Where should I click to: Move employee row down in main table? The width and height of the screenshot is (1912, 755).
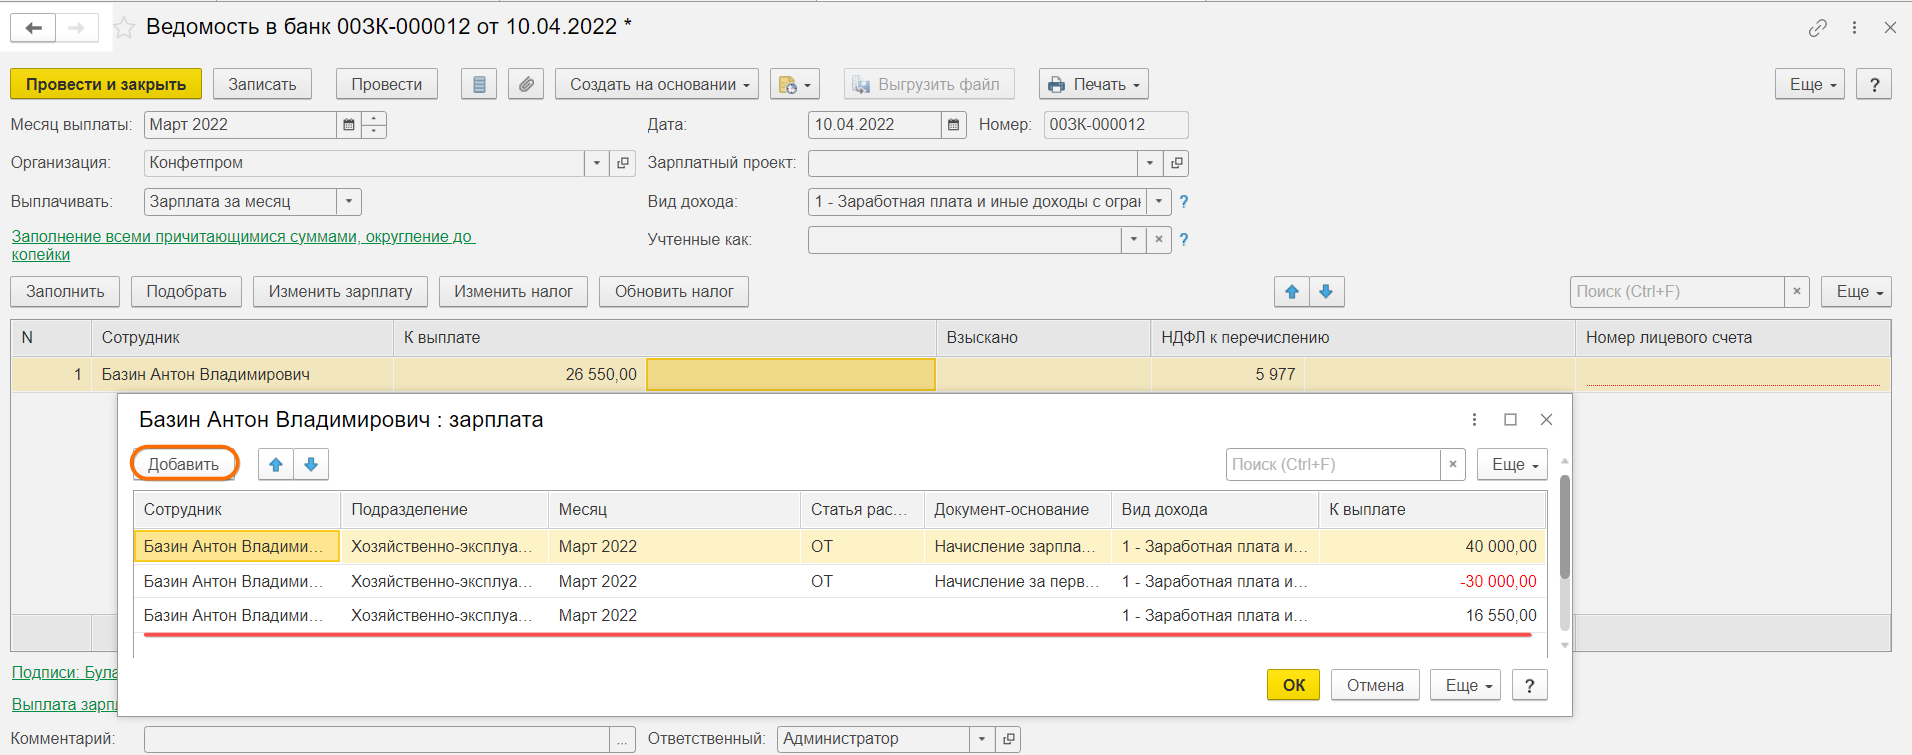(1326, 292)
